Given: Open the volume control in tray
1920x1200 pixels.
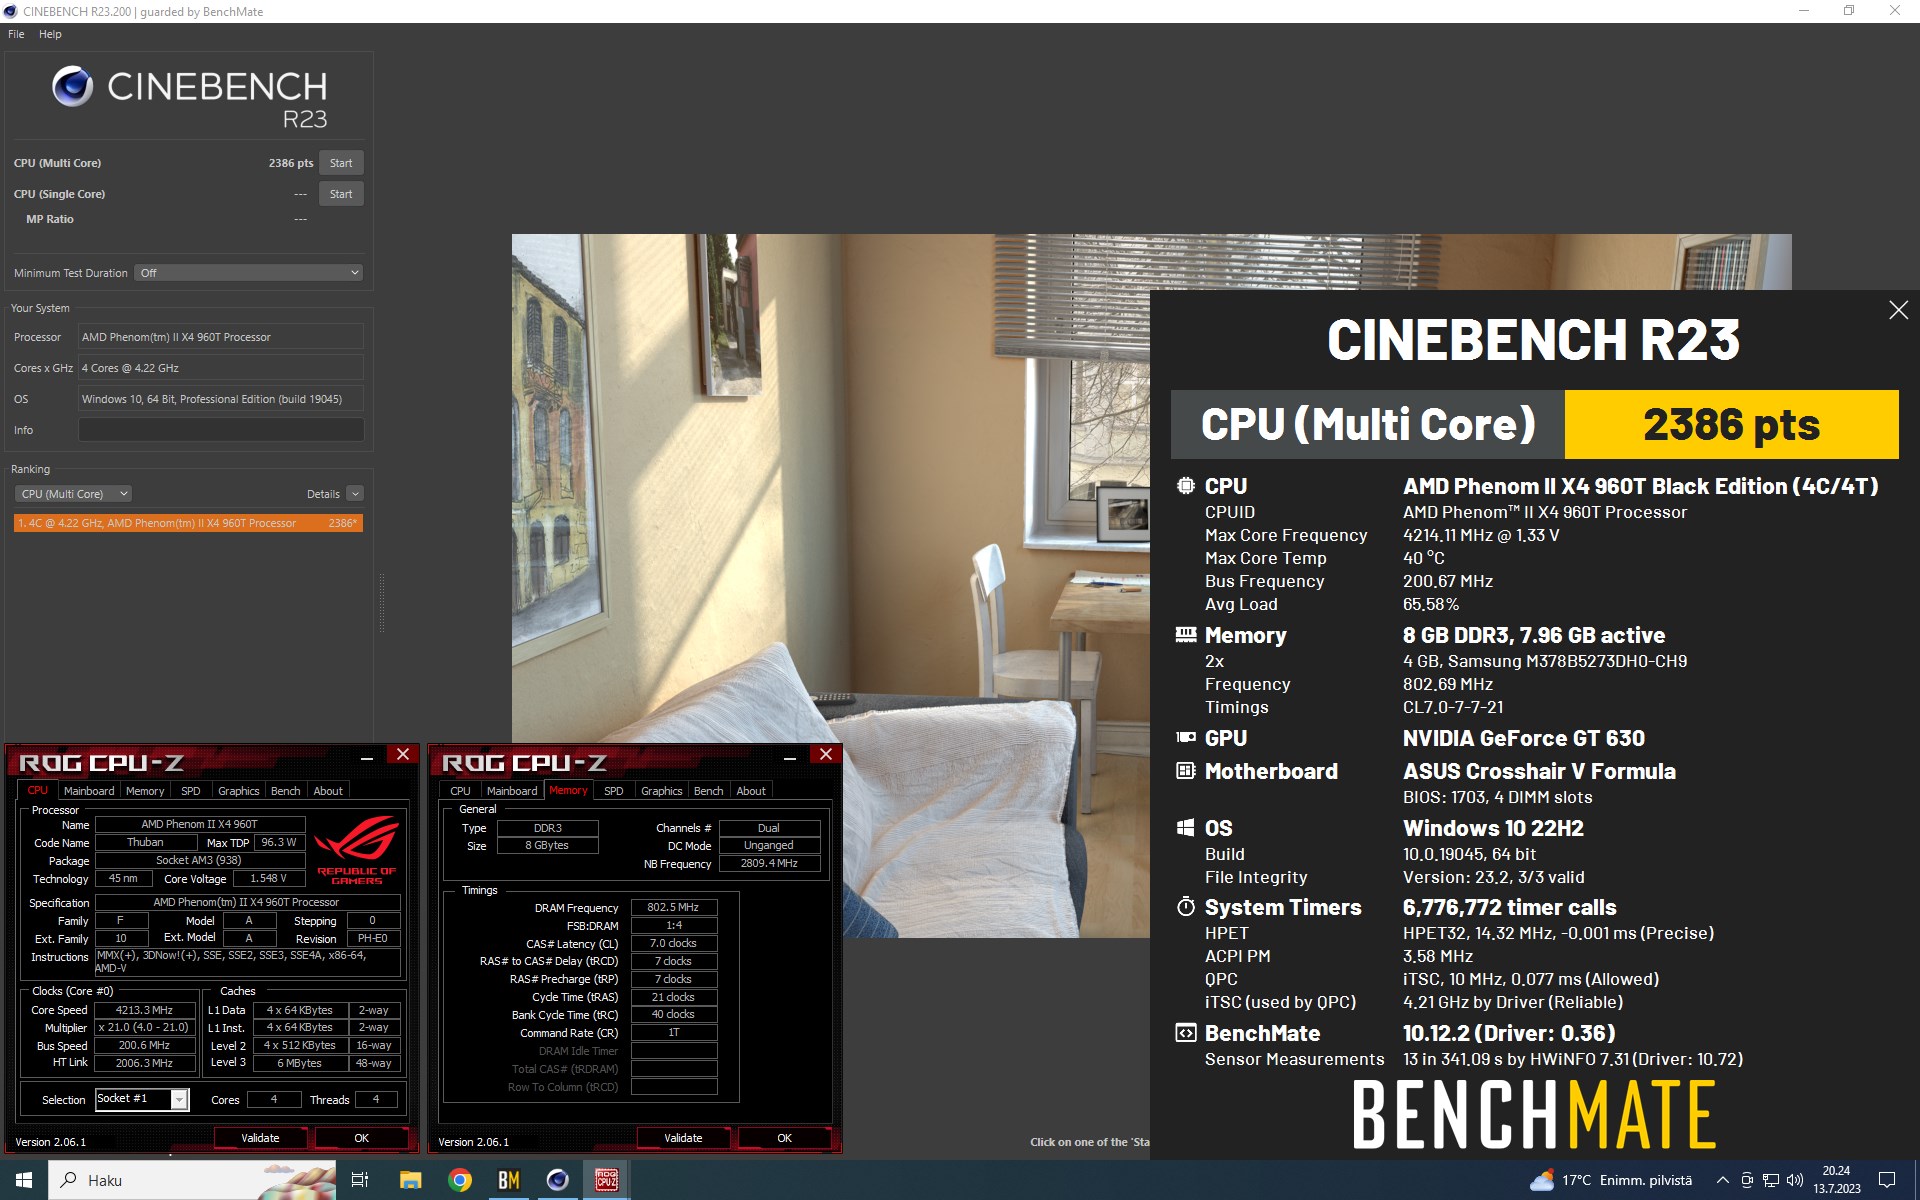Looking at the screenshot, I should pos(1795,1180).
